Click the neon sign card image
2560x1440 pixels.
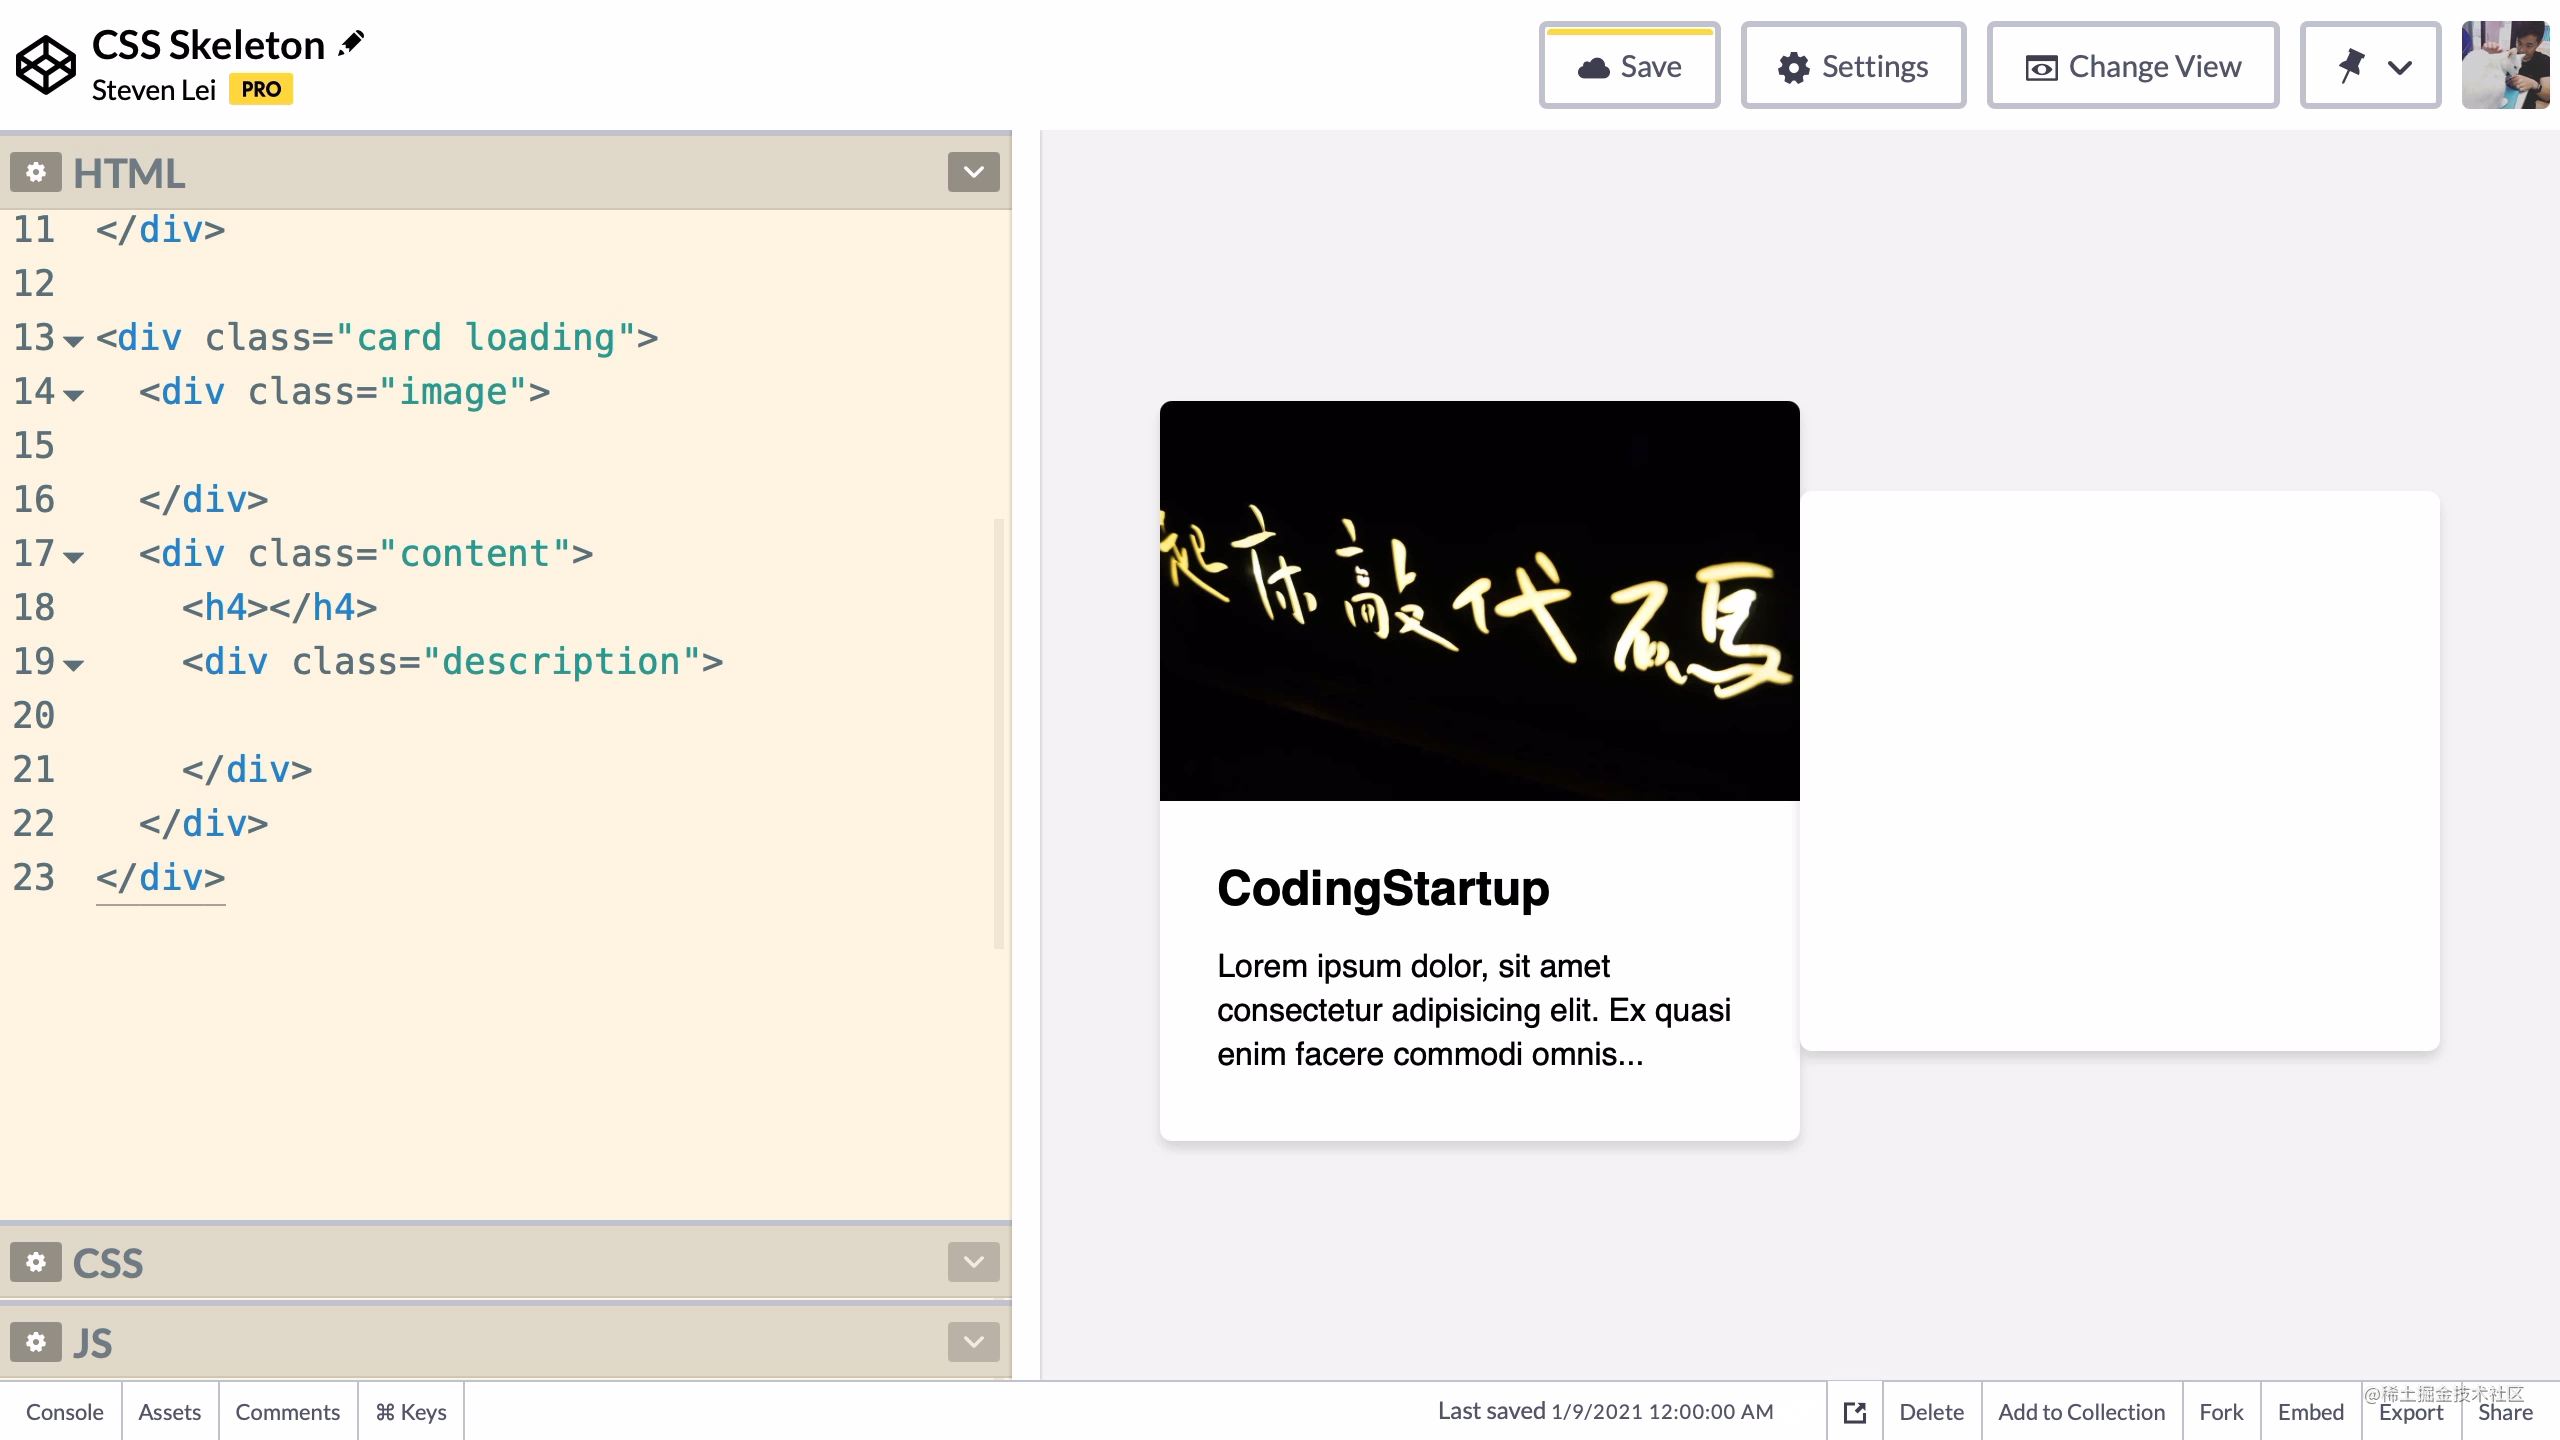(1479, 600)
